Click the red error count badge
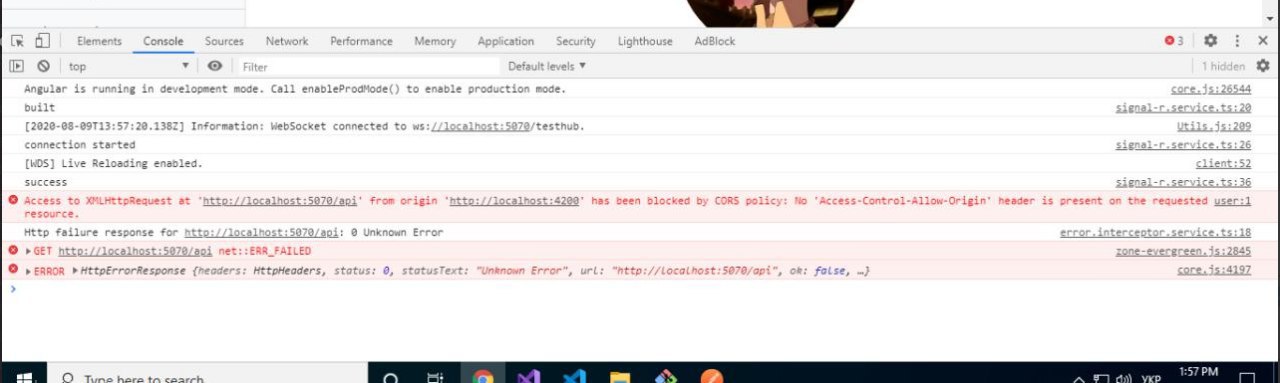 [1174, 41]
